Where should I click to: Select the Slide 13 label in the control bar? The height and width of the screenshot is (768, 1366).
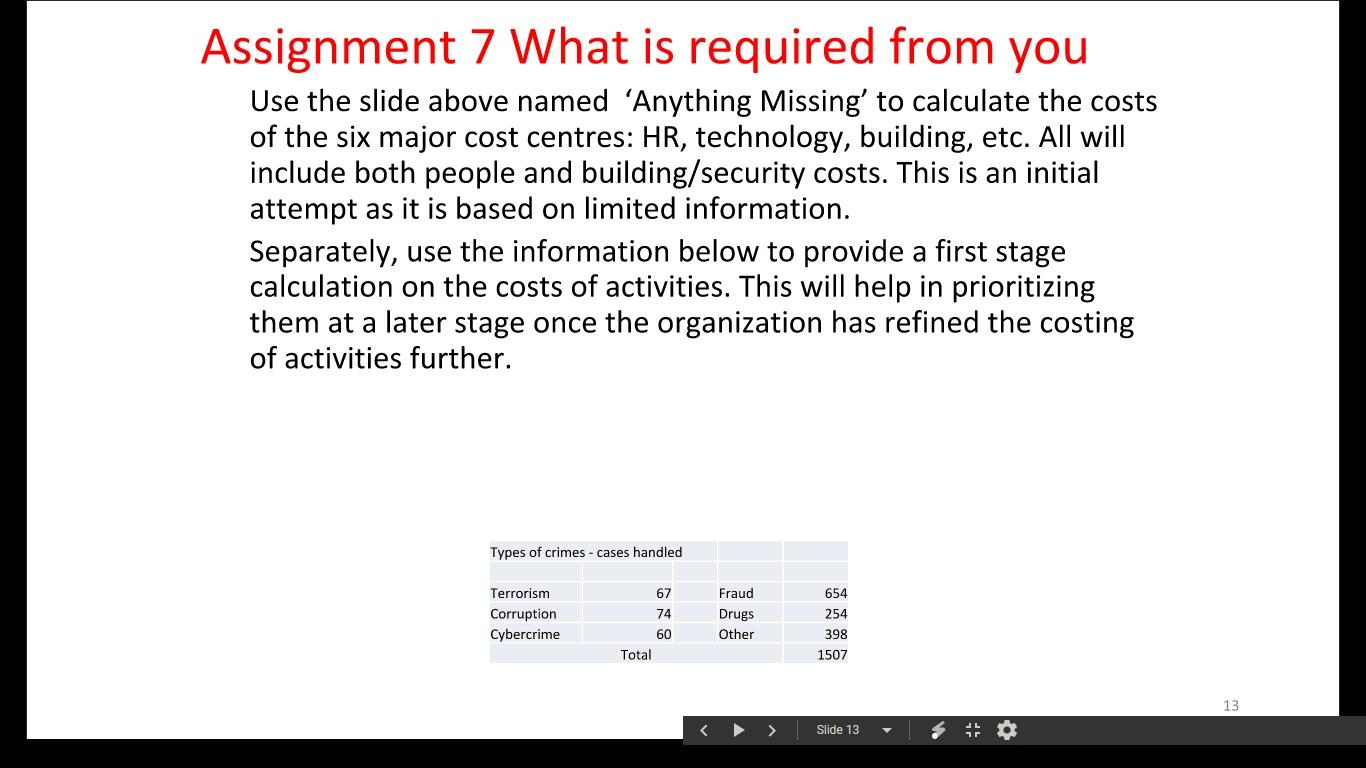click(838, 730)
